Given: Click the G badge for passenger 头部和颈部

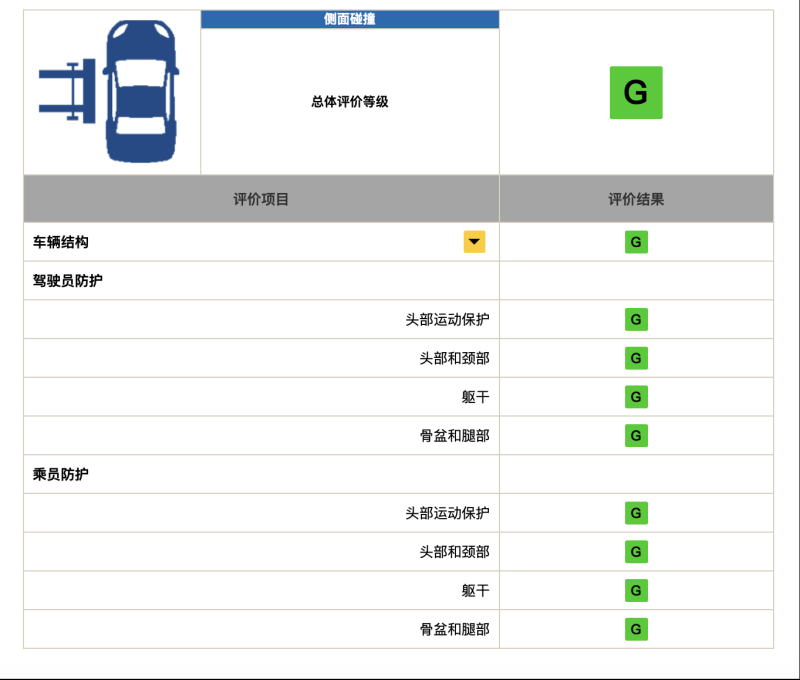Looking at the screenshot, I should coord(636,551).
